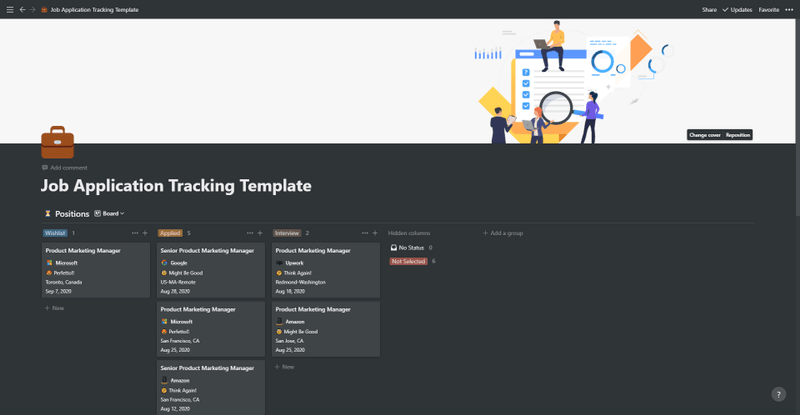Open the three-dot page options menu
Viewport: 800px width, 415px height.
click(x=789, y=10)
